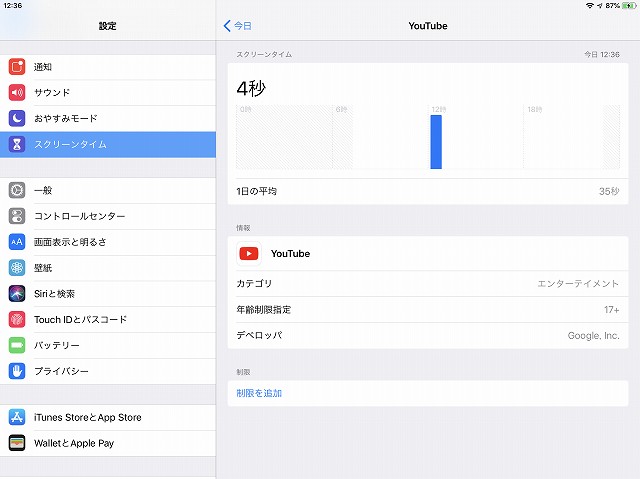This screenshot has height=479, width=640.
Task: Tap the 設定 sidebar title
Action: (x=108, y=26)
